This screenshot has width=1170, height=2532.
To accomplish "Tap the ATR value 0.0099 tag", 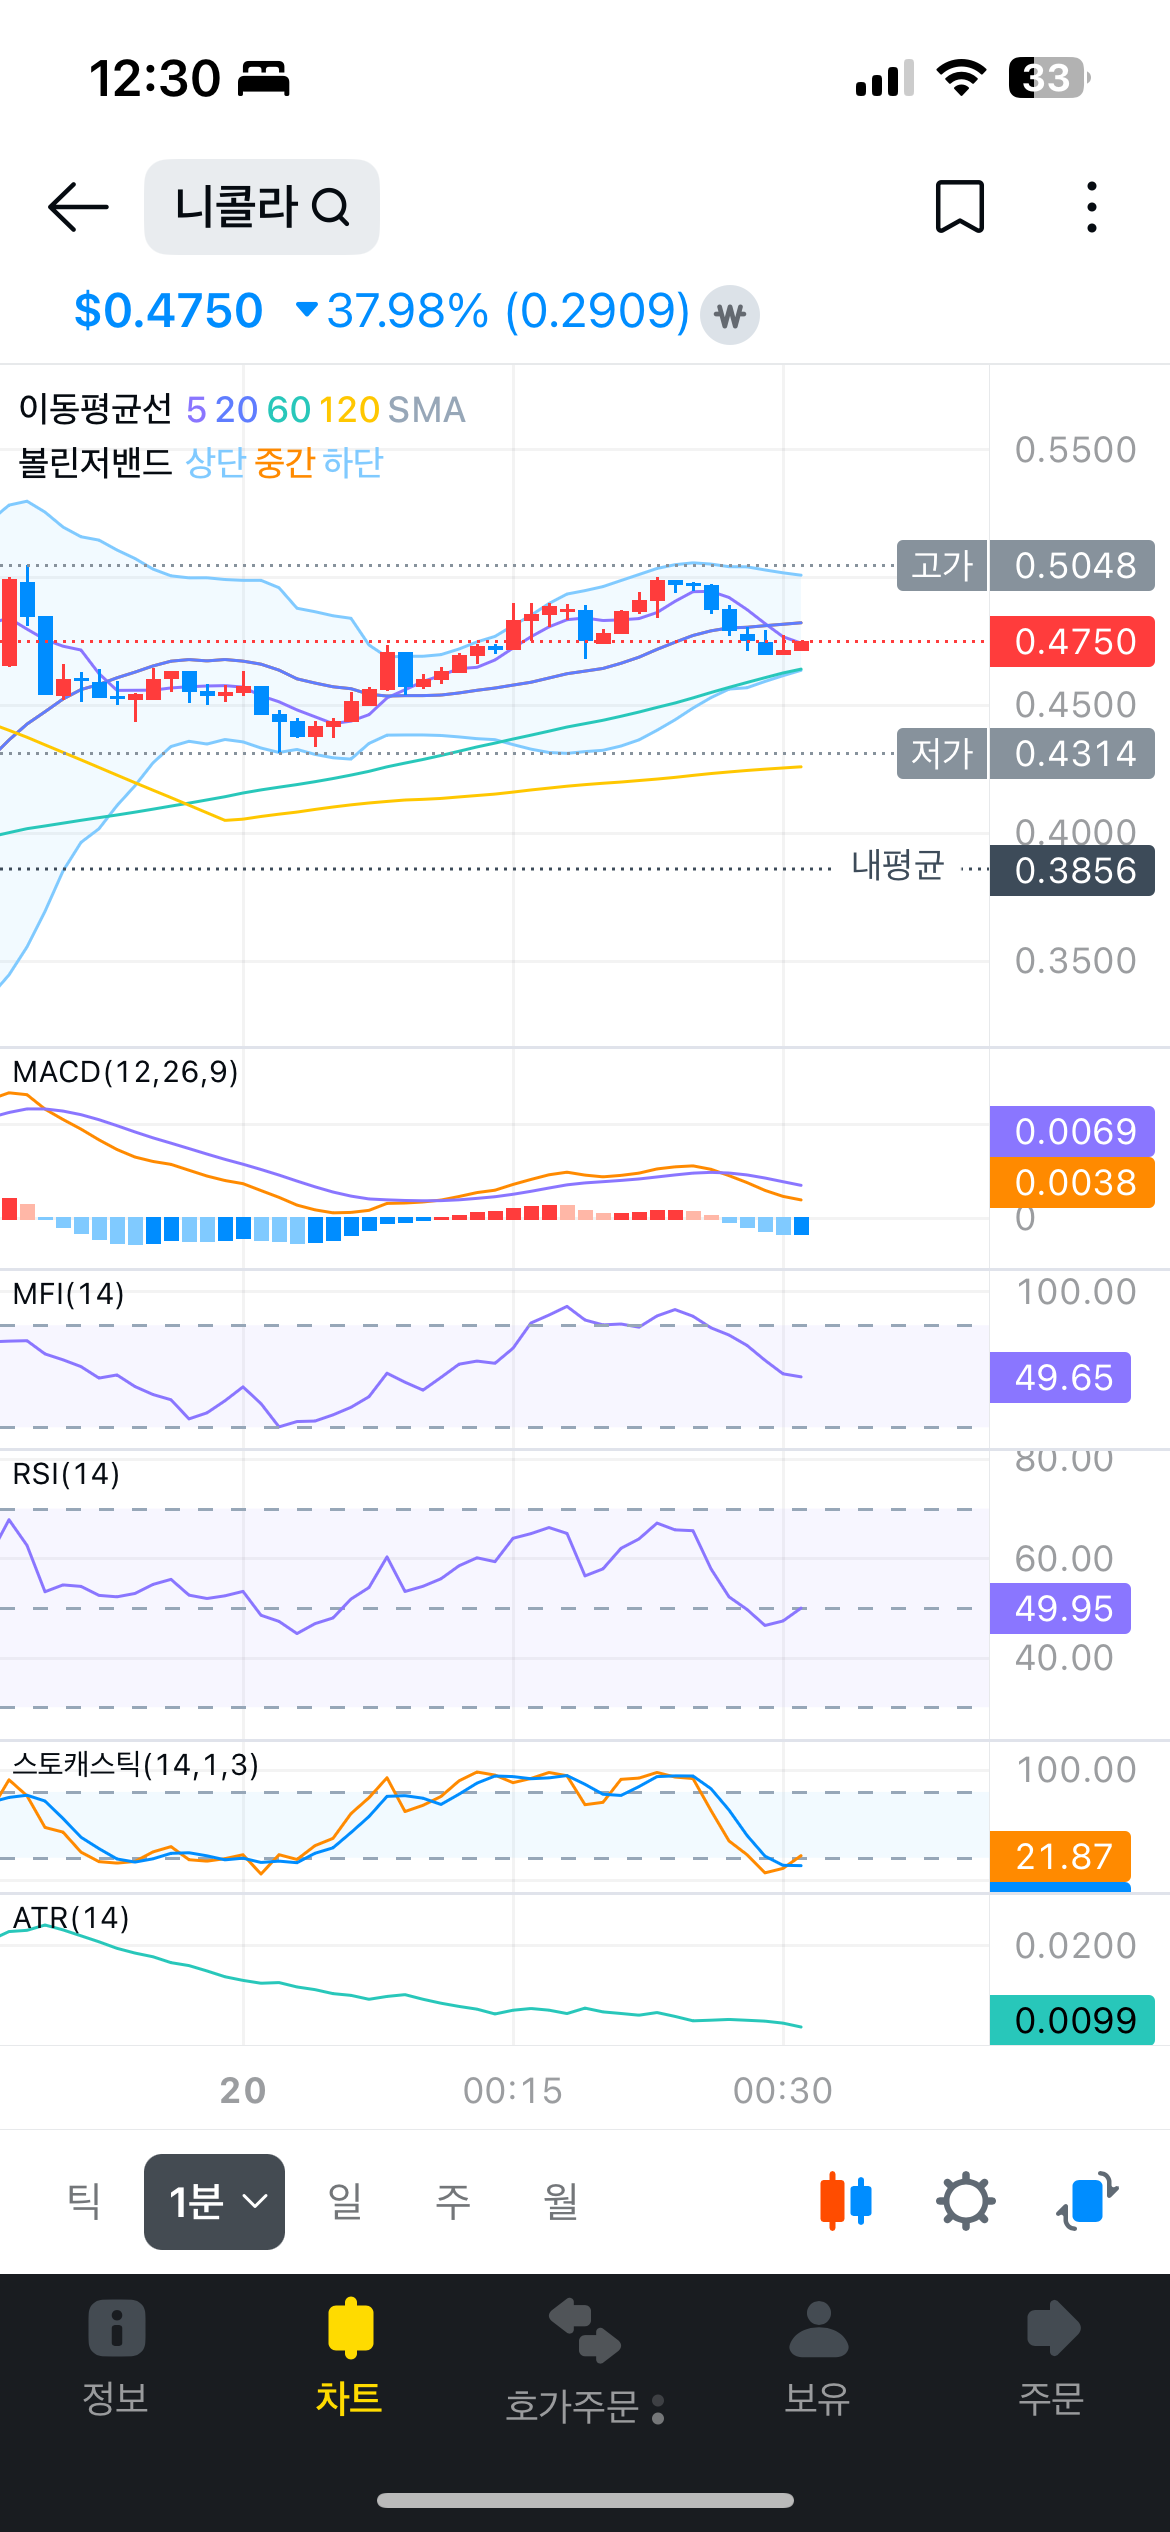I will pyautogui.click(x=1072, y=2021).
